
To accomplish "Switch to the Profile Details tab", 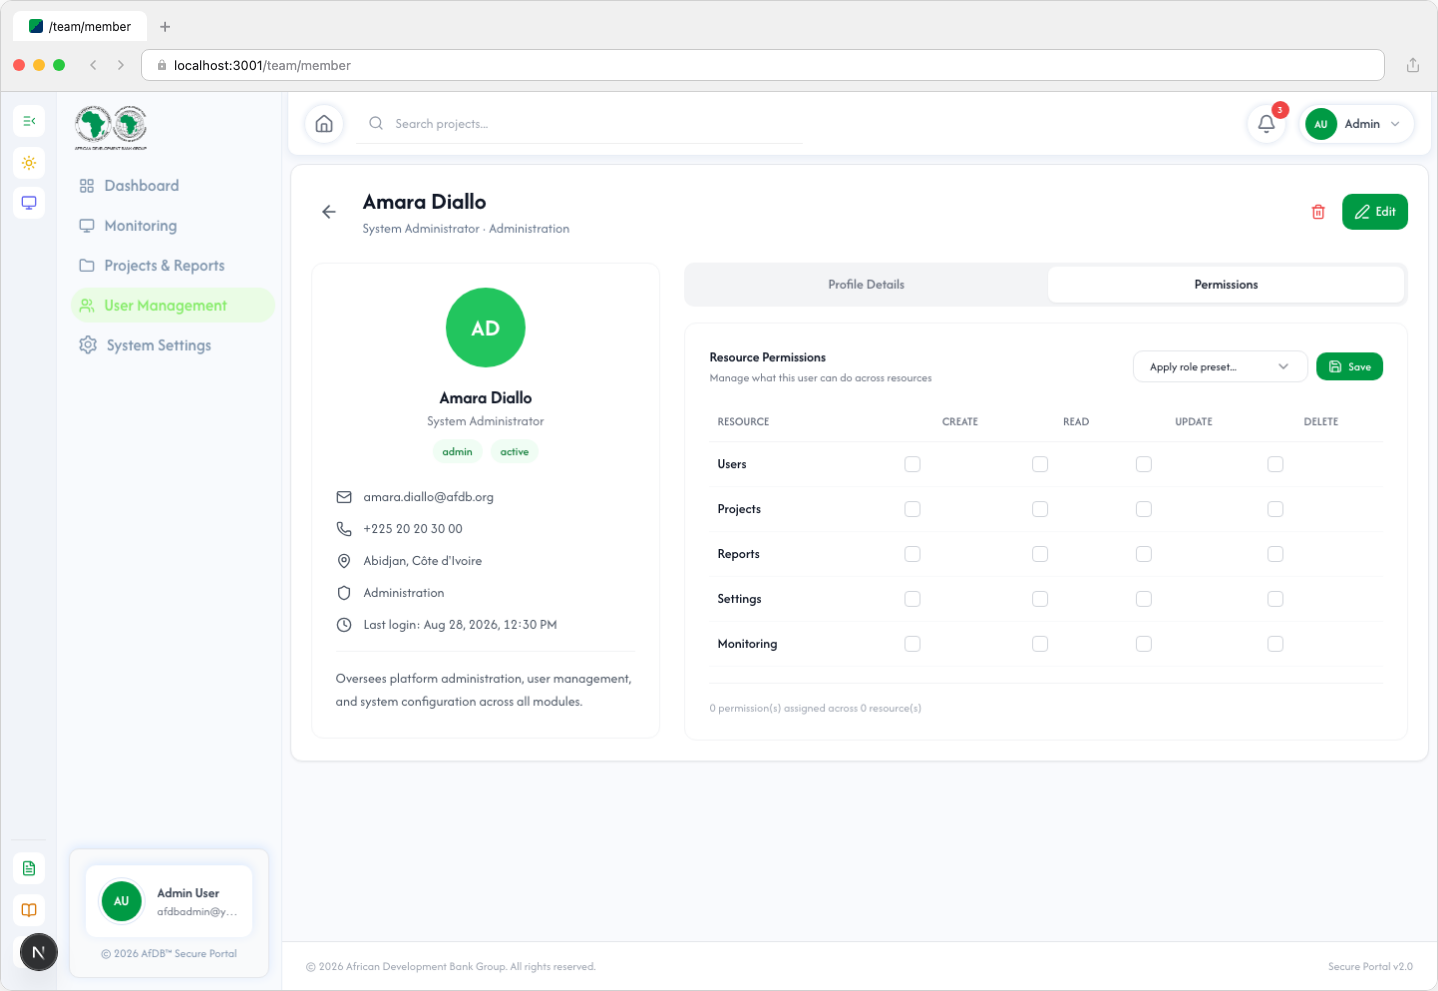I will [866, 285].
